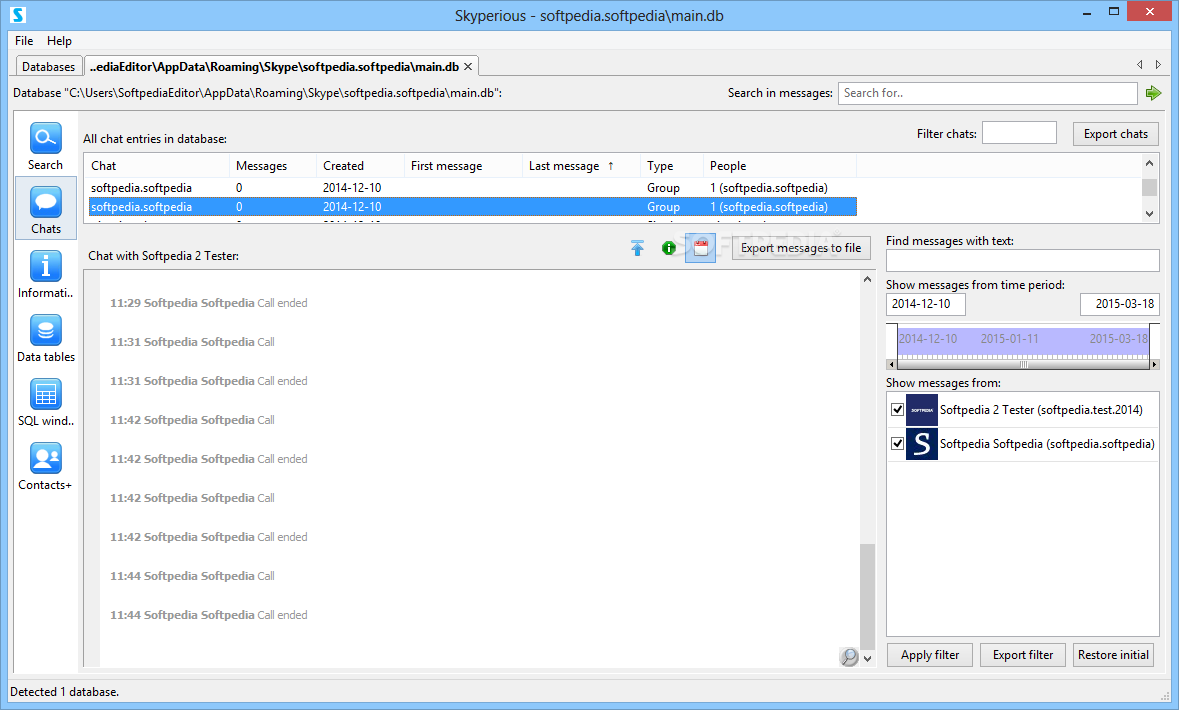This screenshot has height=710, width=1179.
Task: Switch to the Databases tab
Action: tap(49, 66)
